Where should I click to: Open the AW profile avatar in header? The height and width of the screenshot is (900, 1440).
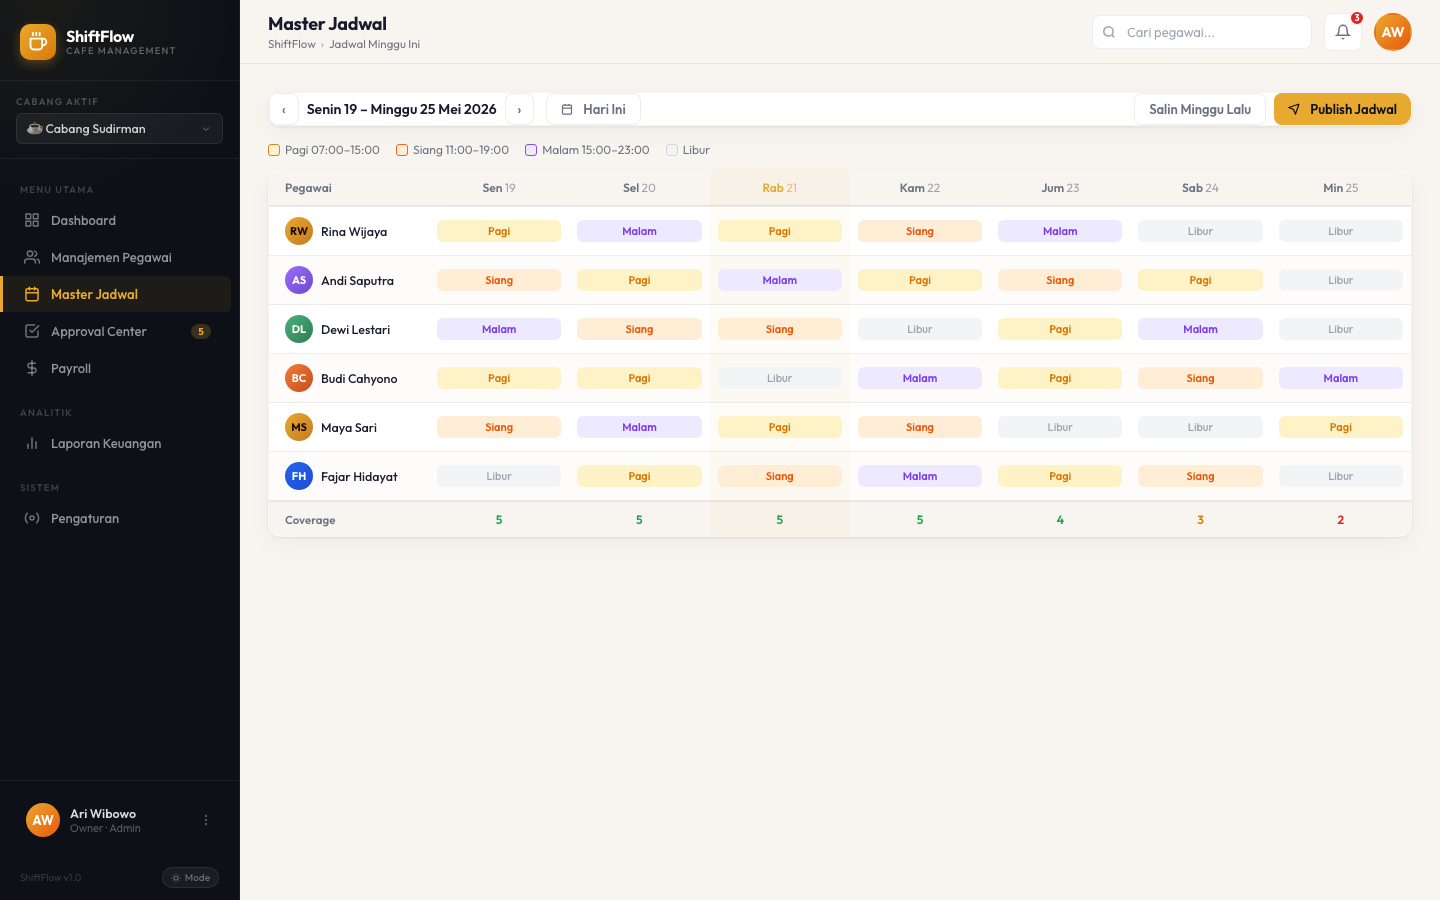point(1392,32)
